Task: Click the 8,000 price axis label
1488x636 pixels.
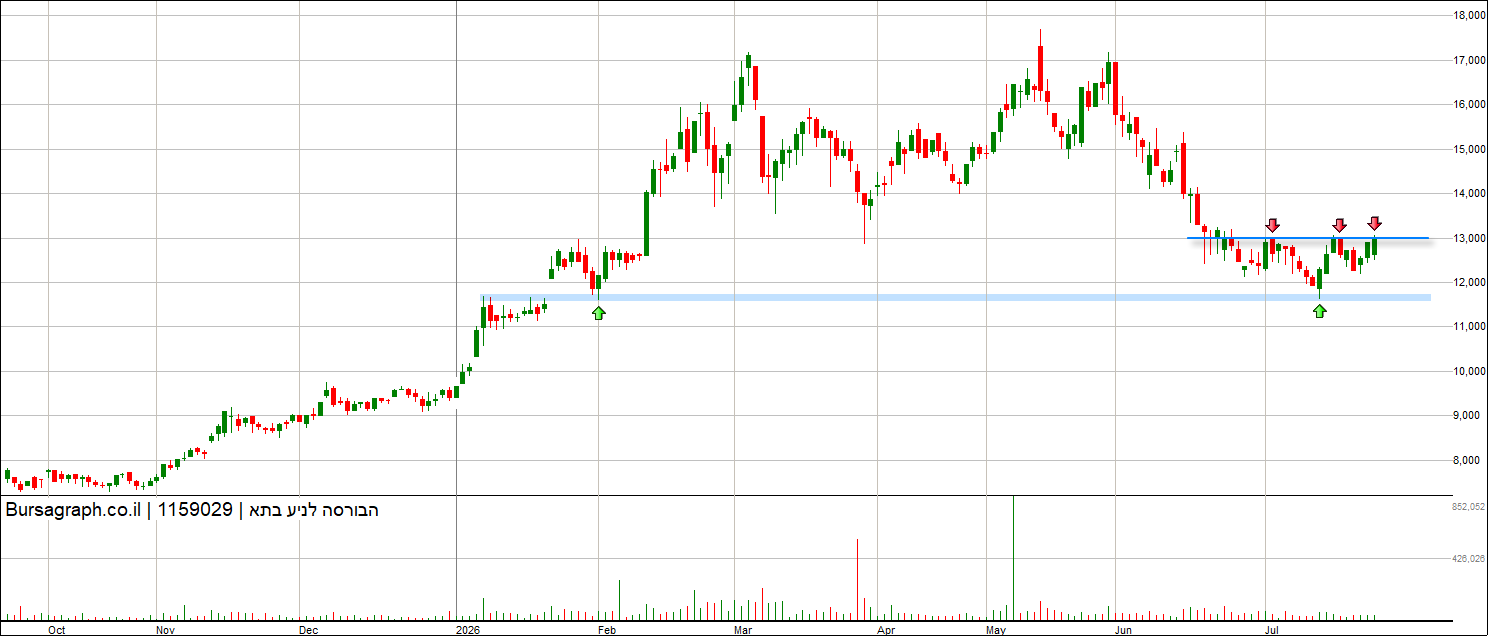Action: 1470,461
